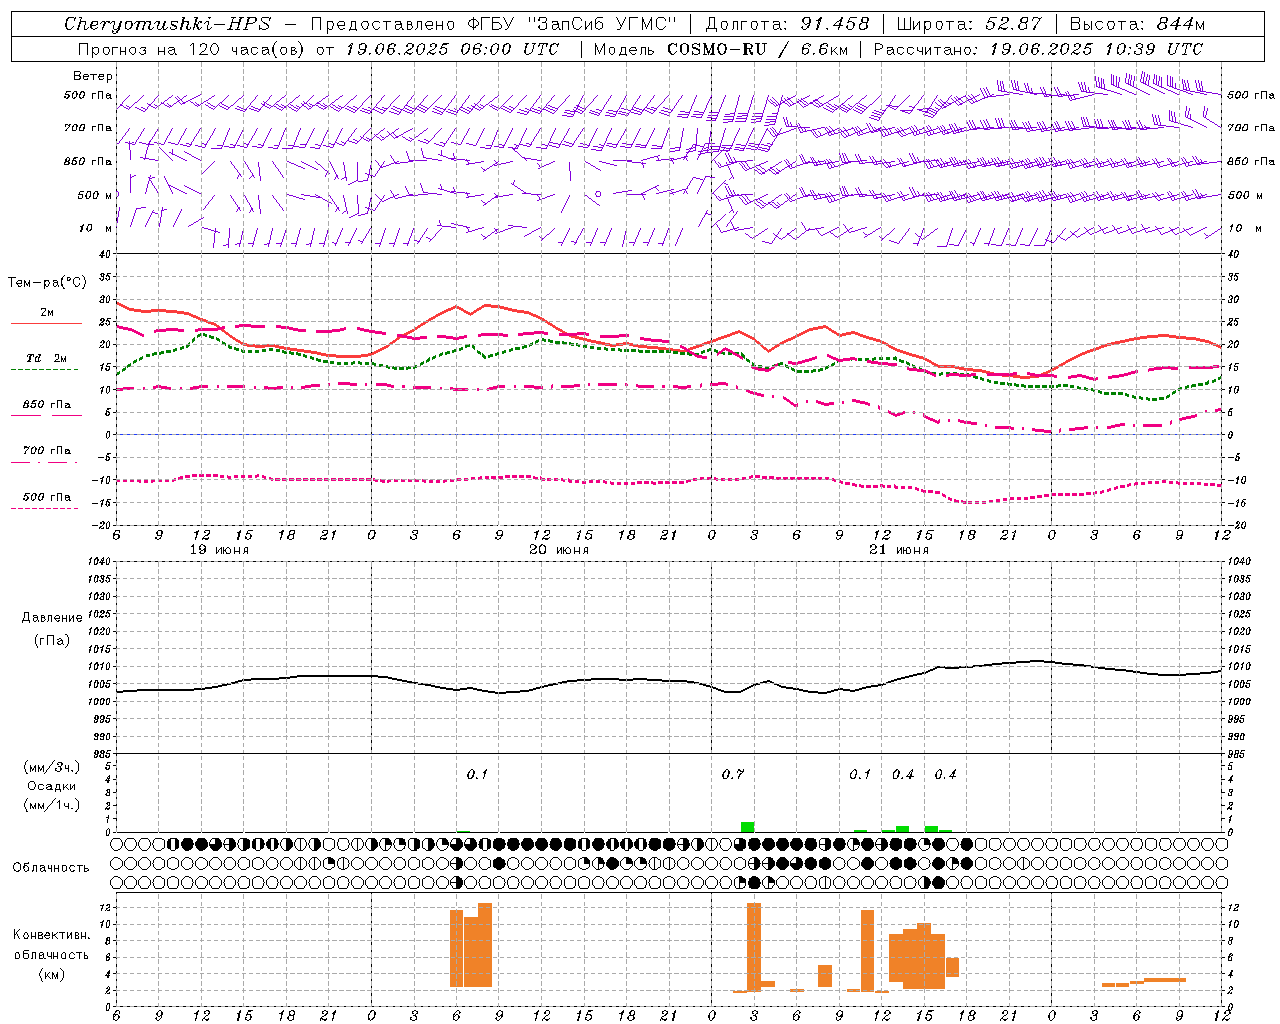Click the Ветер panel label

[x=93, y=76]
